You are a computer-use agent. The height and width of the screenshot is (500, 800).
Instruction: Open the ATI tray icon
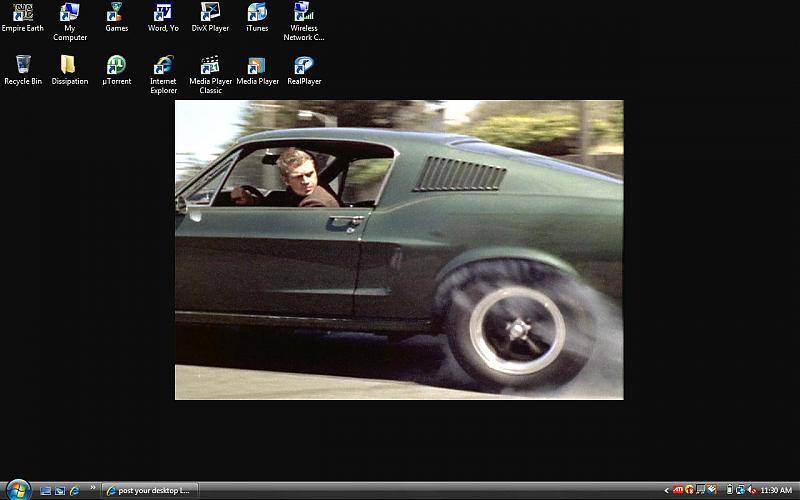678,490
